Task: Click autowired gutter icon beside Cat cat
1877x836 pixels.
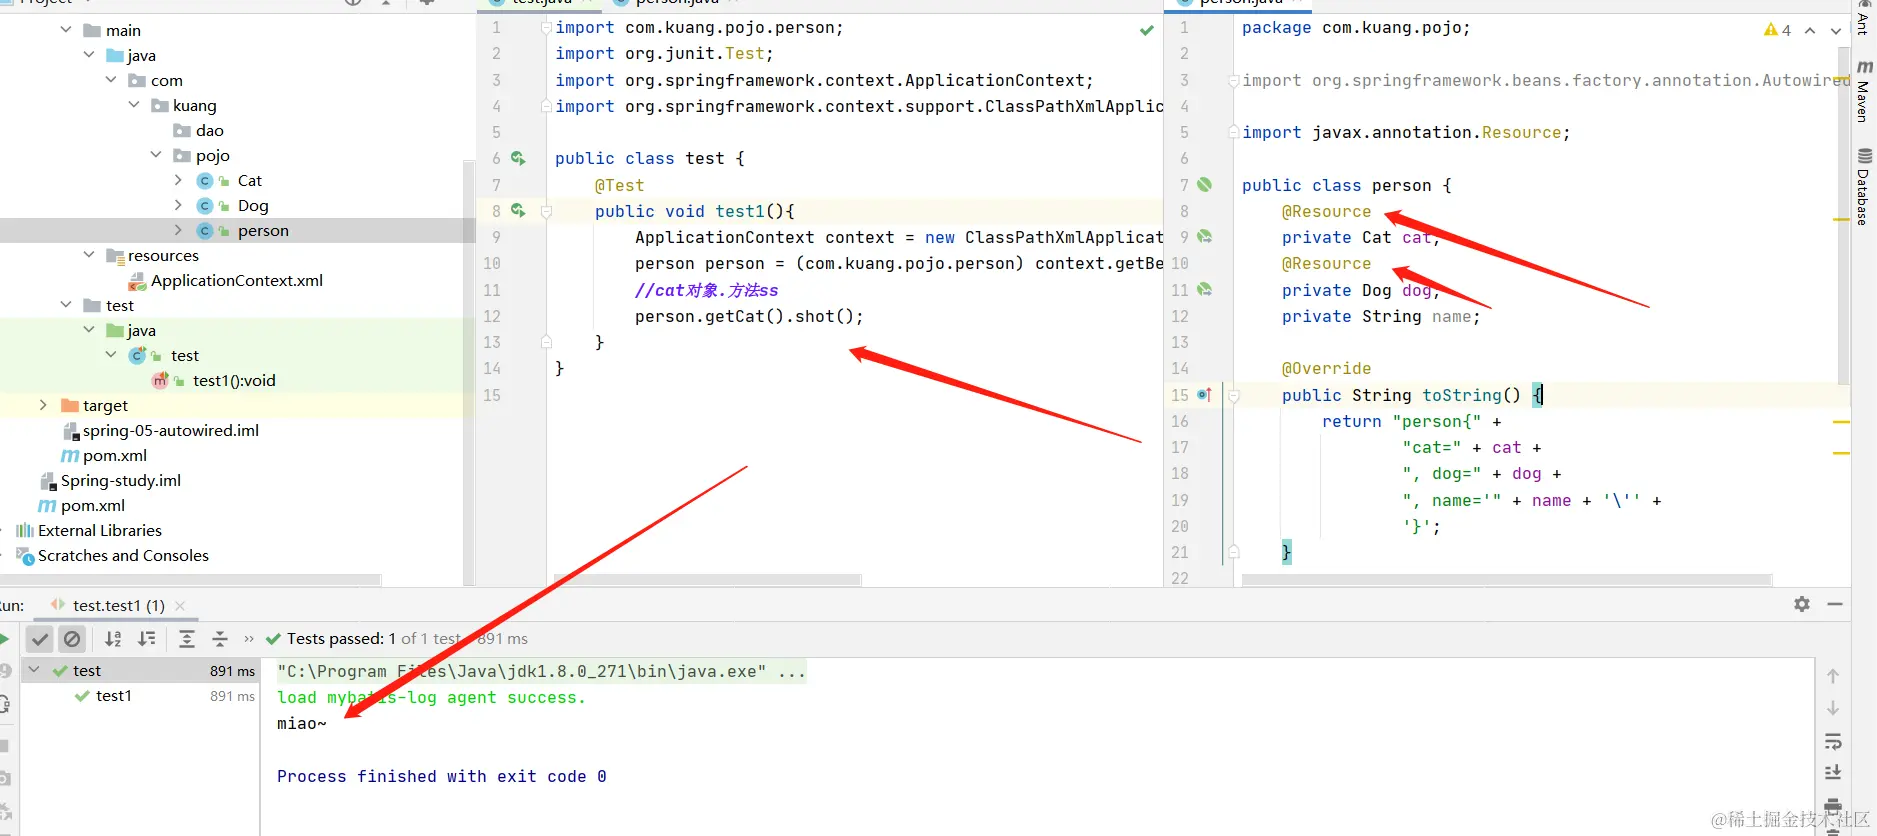Action: tap(1205, 237)
